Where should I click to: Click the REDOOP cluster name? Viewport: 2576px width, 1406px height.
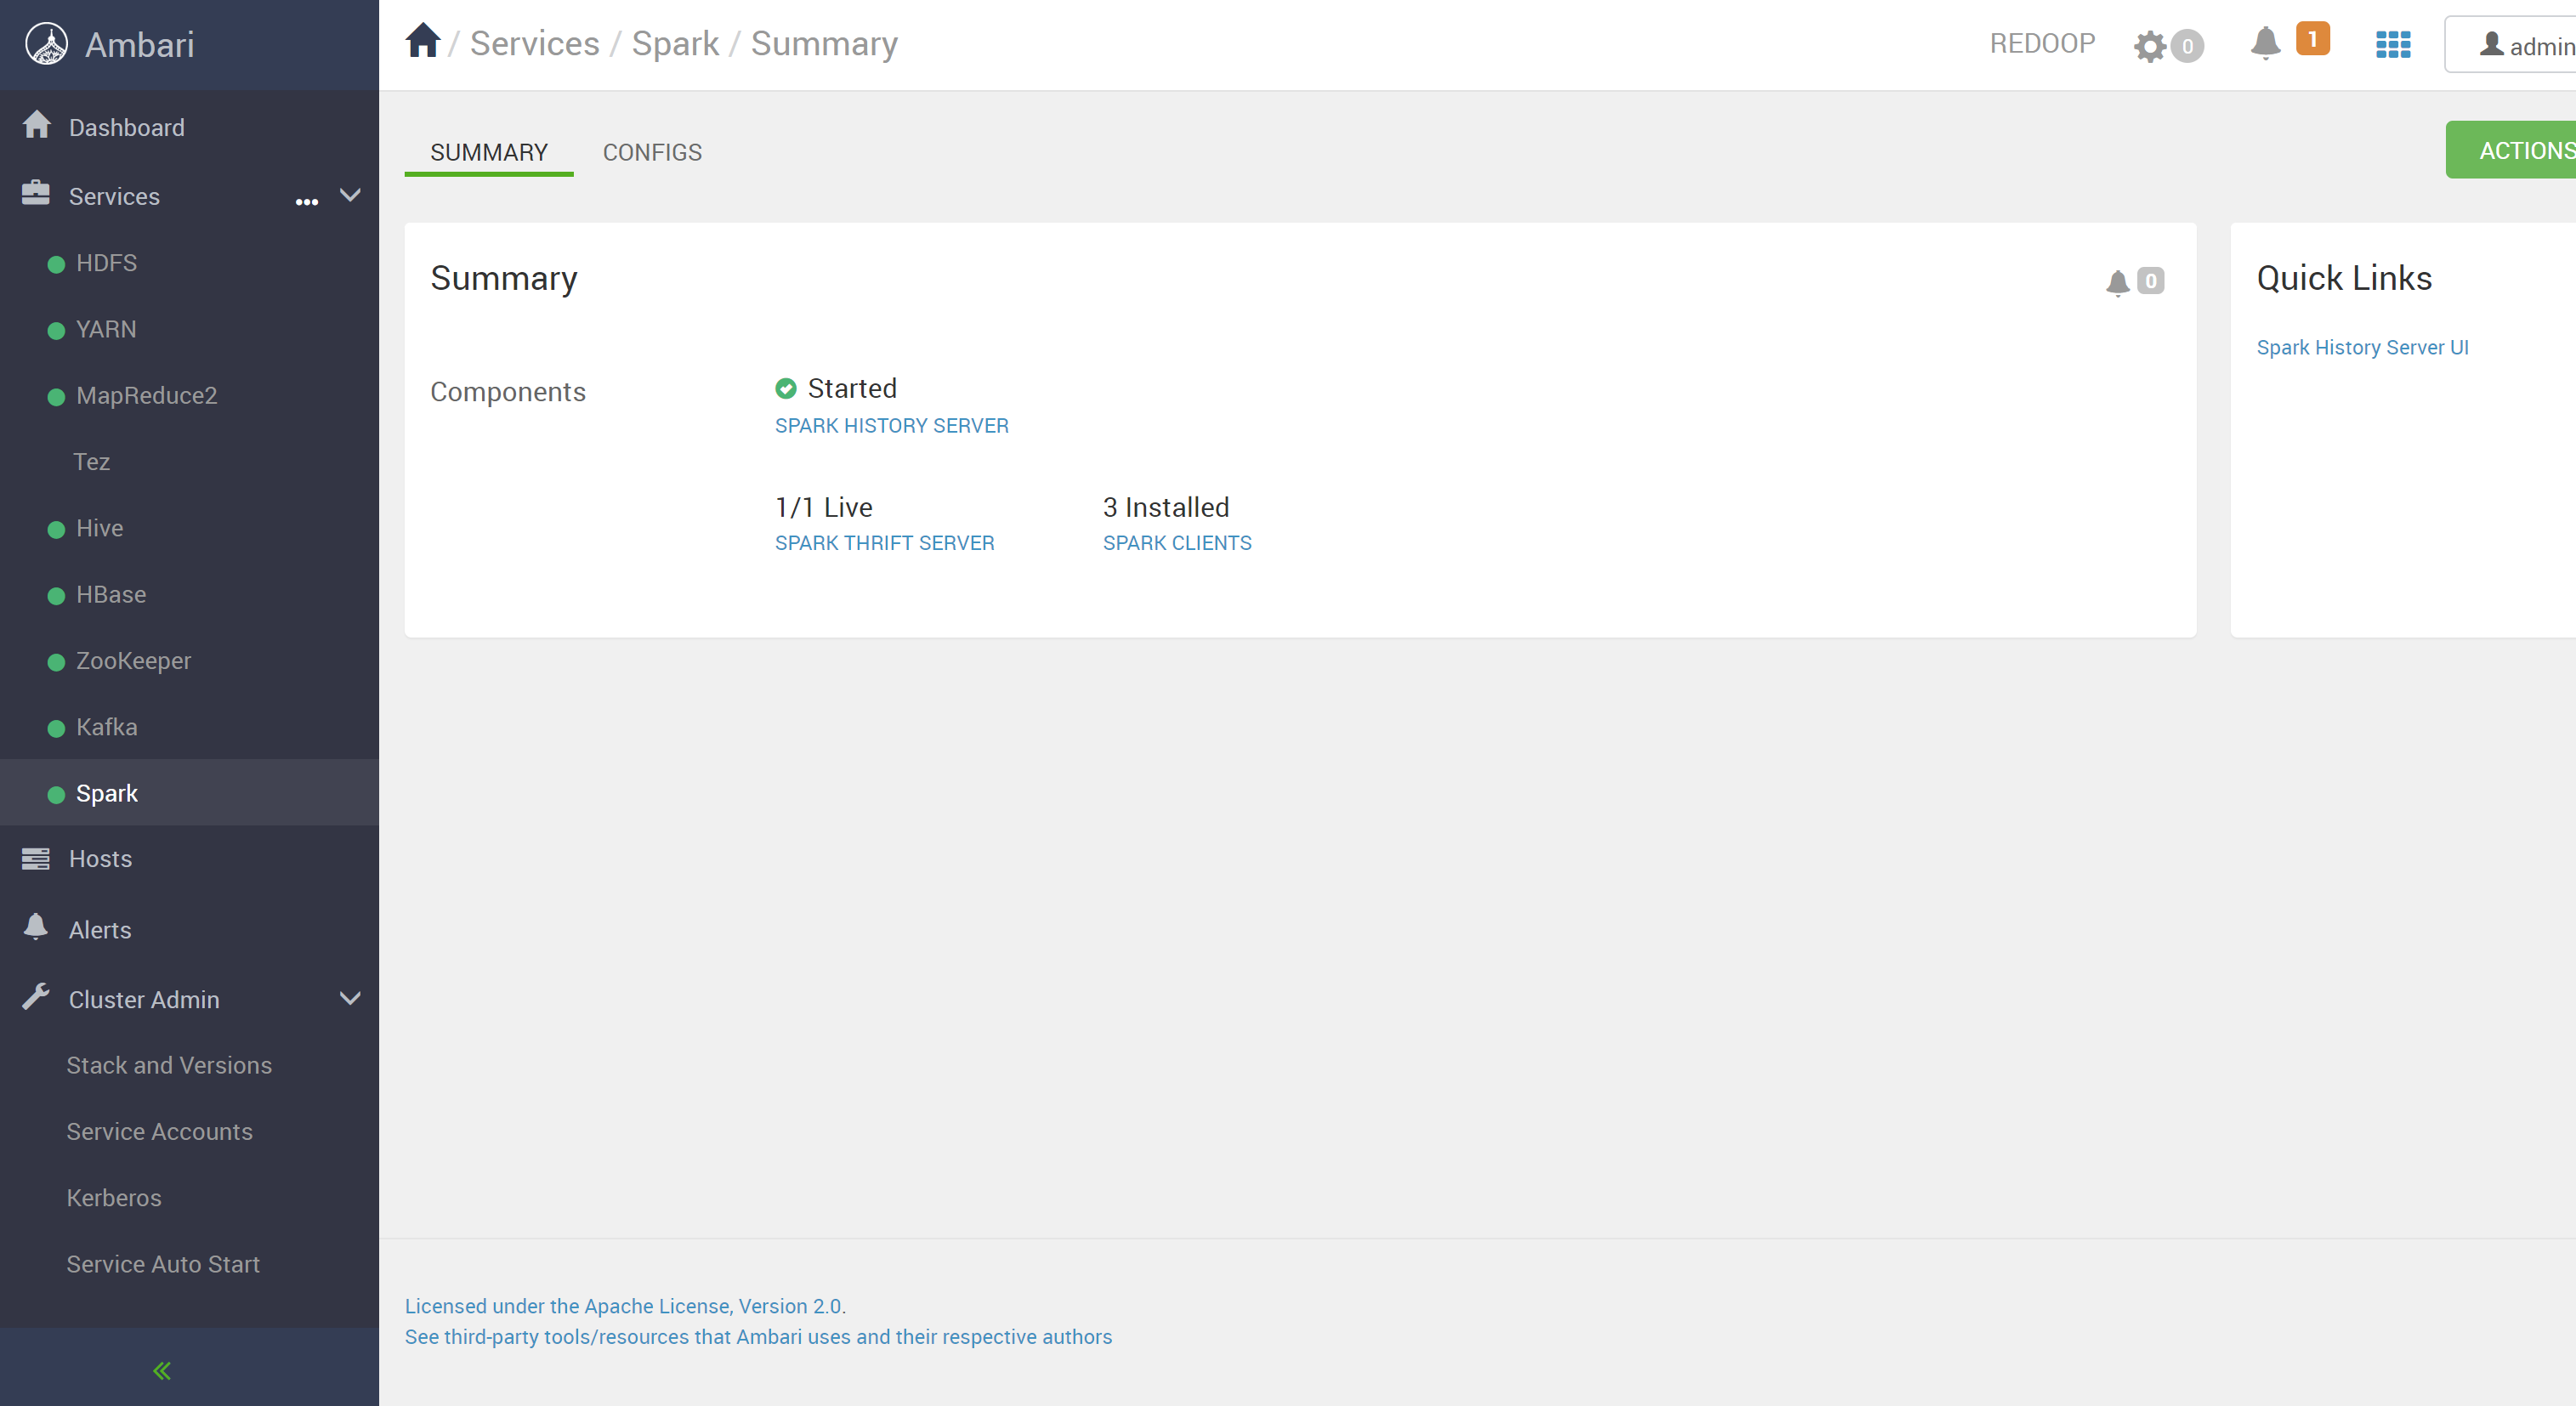[x=2042, y=43]
